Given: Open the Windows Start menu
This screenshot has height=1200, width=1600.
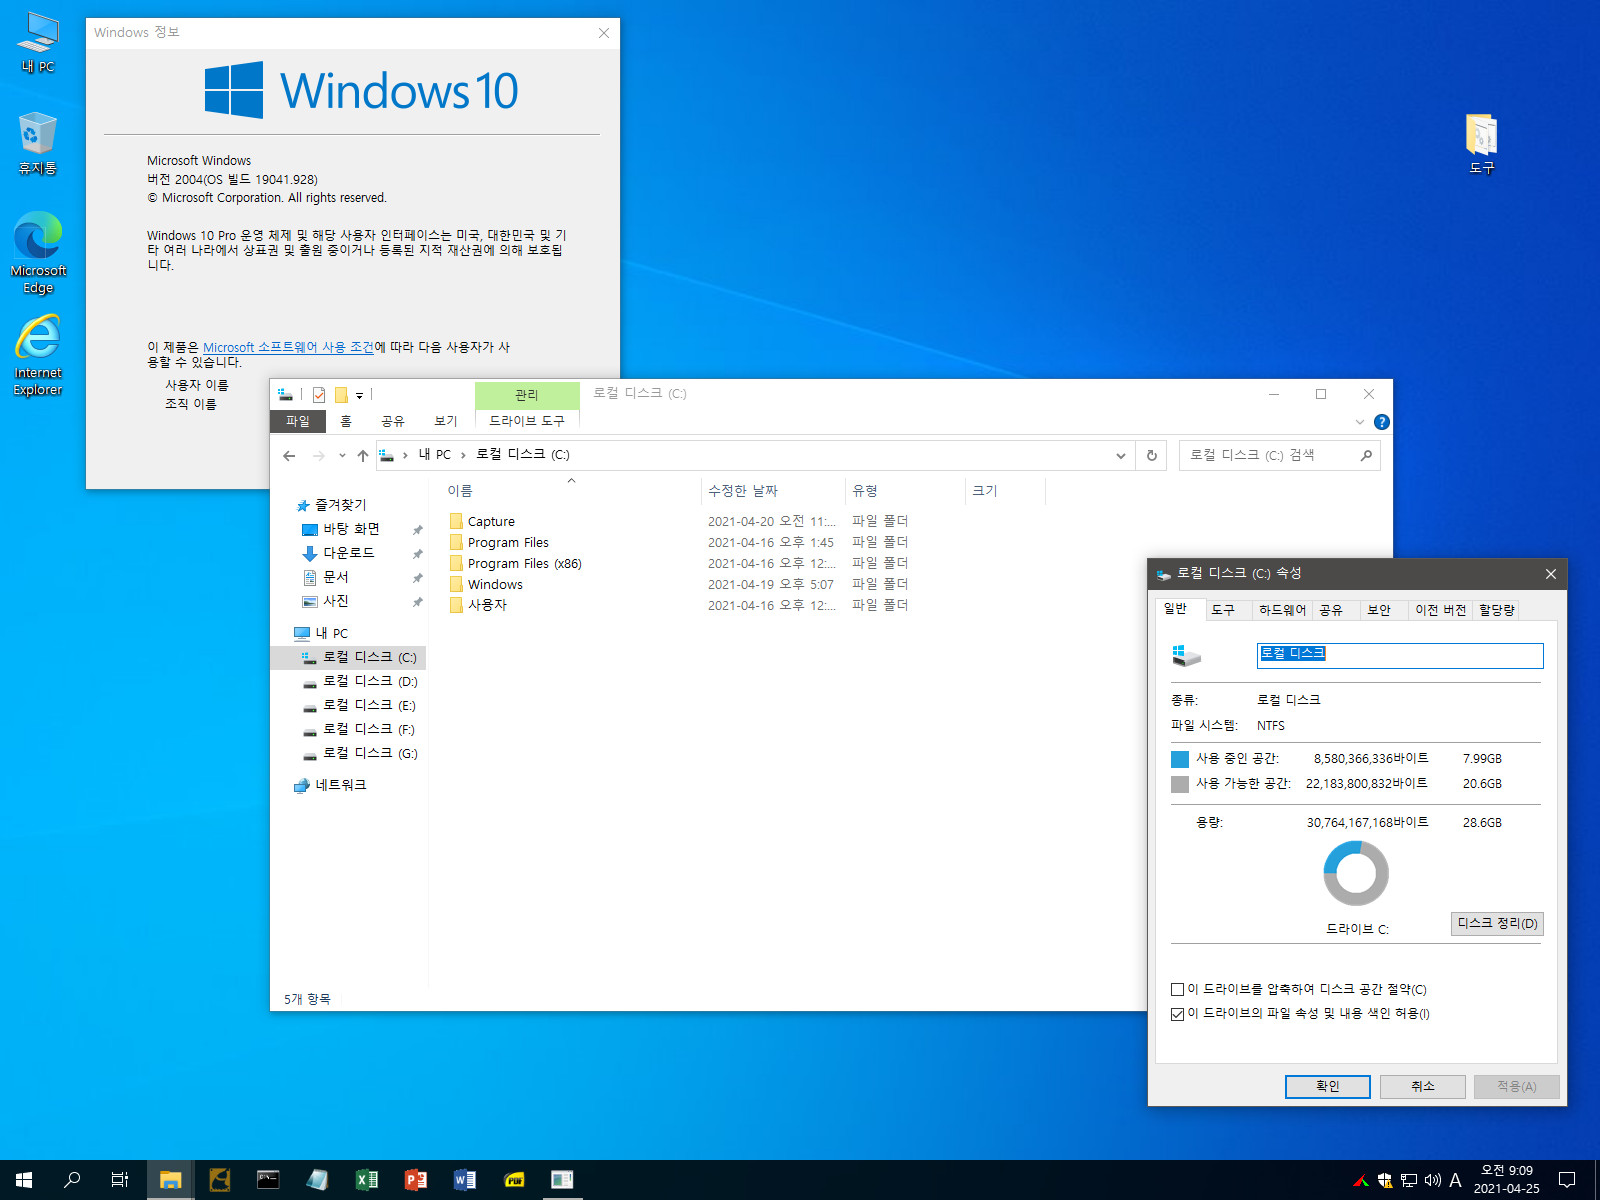Looking at the screenshot, I should click(x=24, y=1180).
